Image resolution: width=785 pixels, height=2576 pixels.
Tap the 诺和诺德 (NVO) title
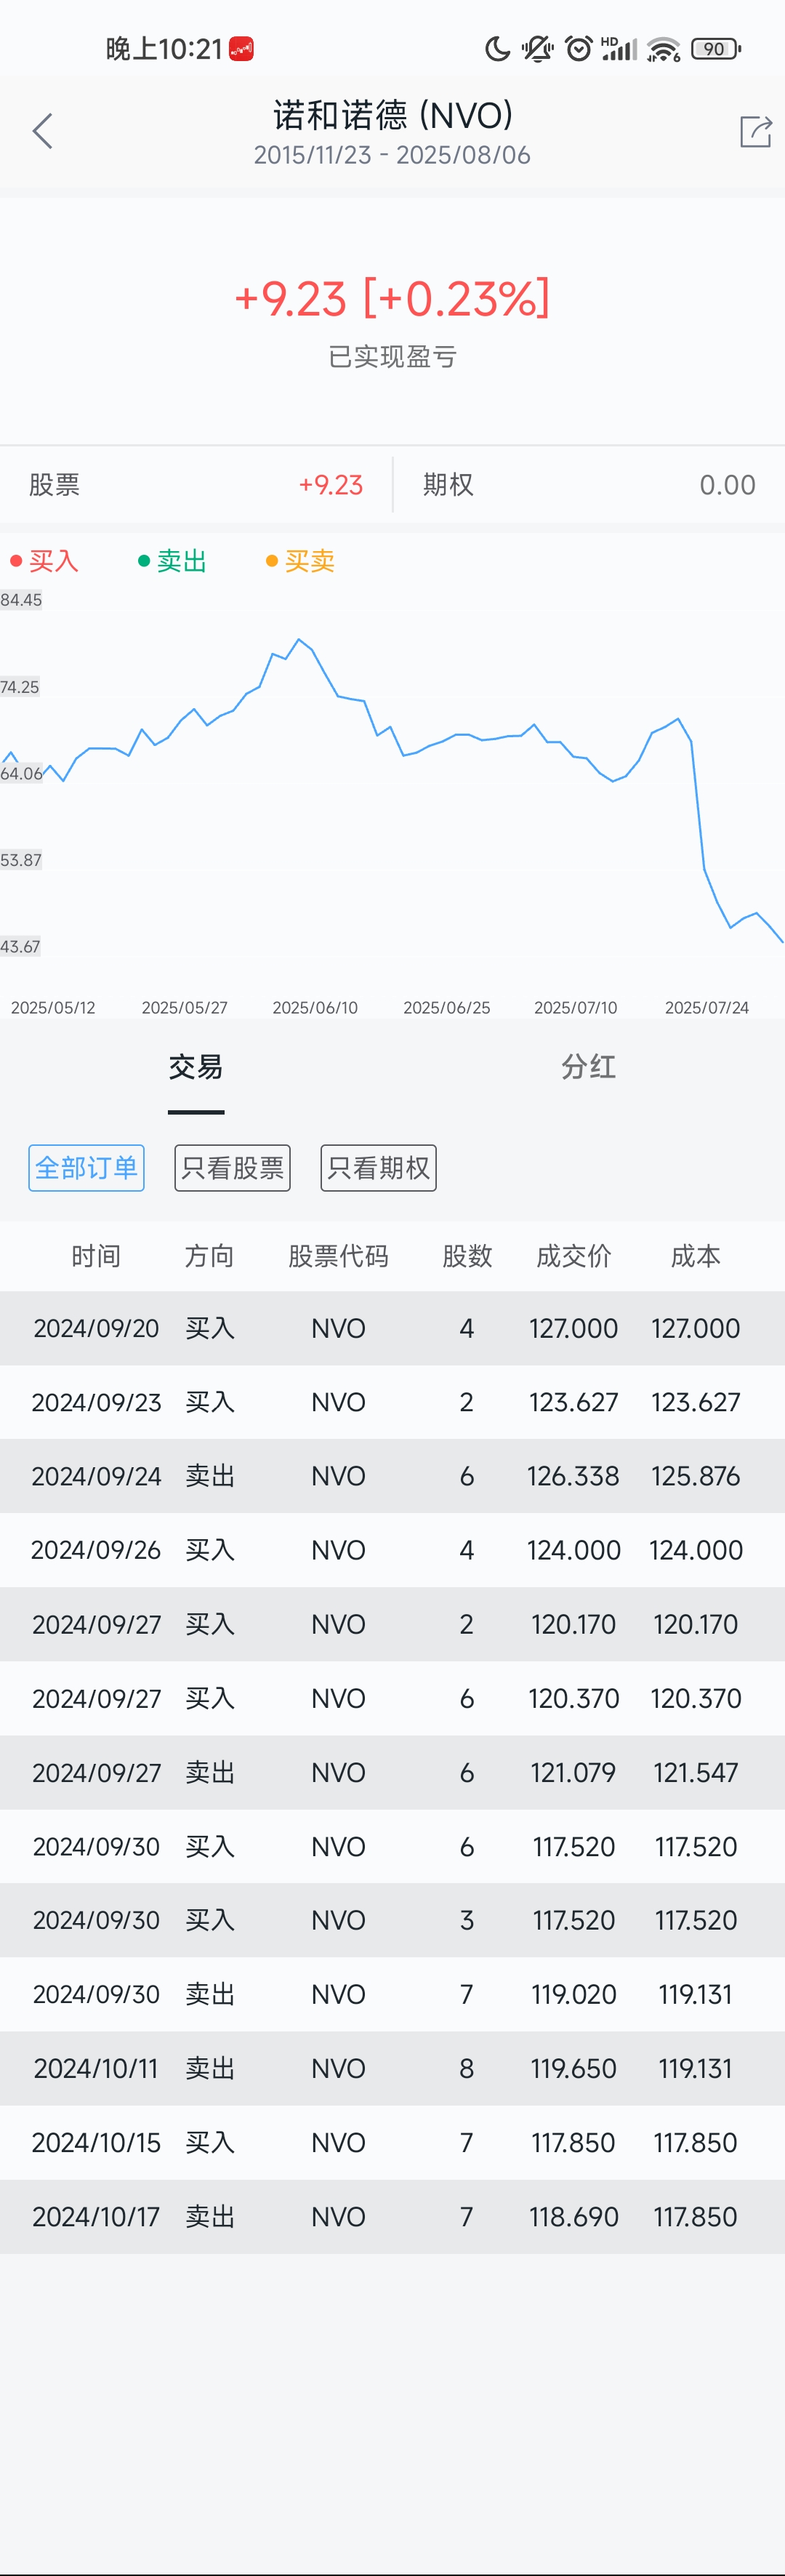point(393,115)
